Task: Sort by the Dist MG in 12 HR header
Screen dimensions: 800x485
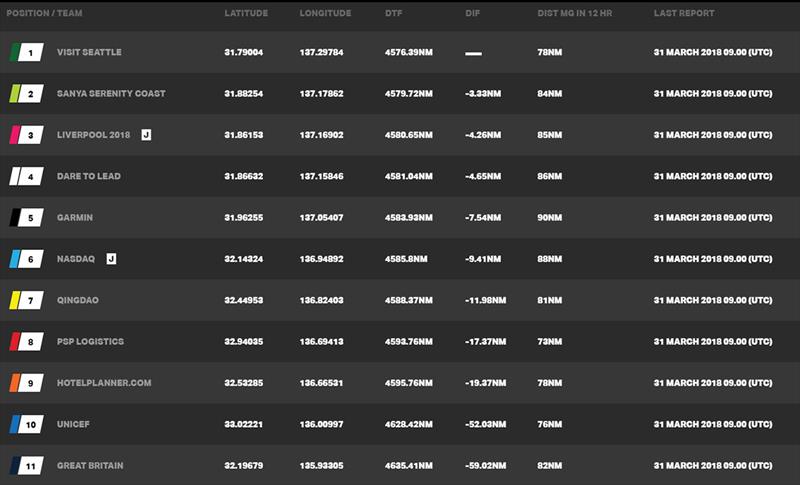Action: click(x=574, y=13)
